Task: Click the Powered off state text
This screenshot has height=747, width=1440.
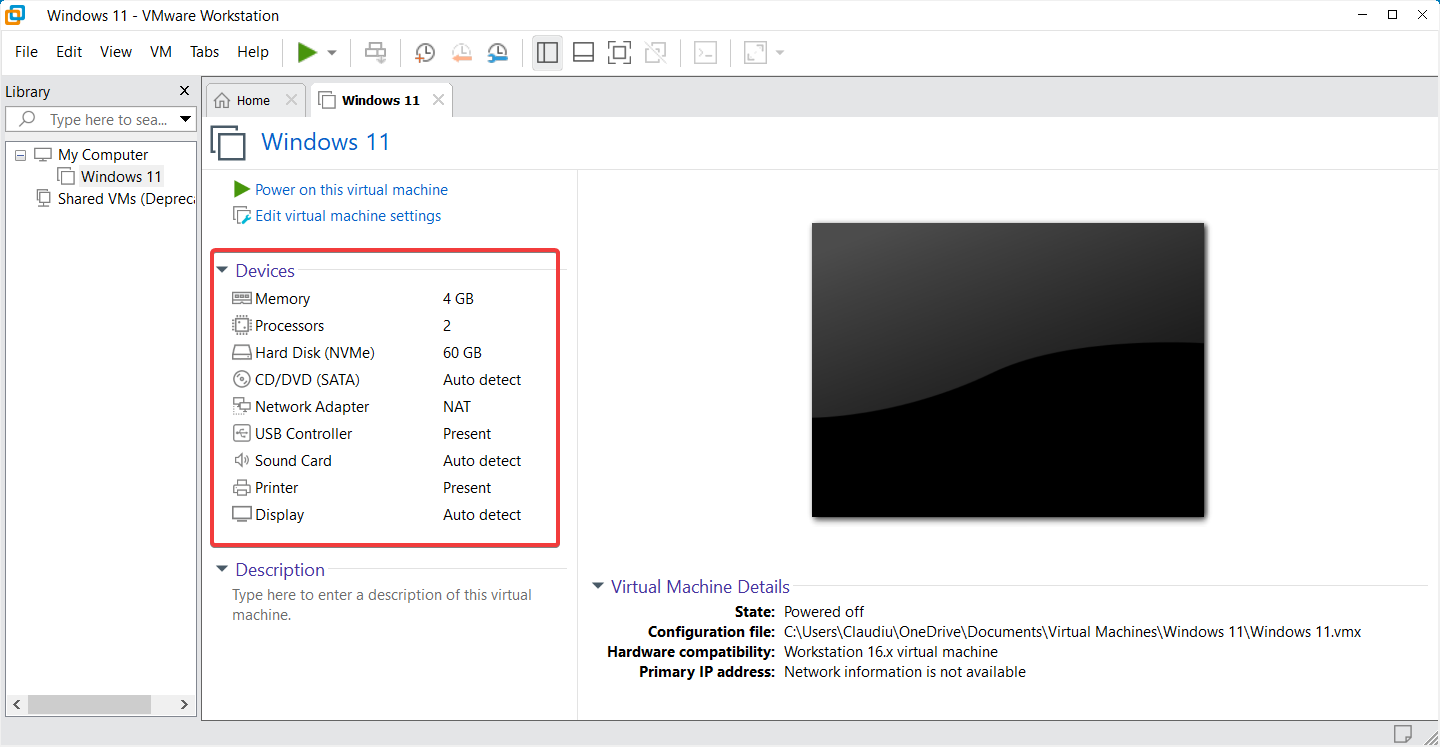Action: (824, 612)
